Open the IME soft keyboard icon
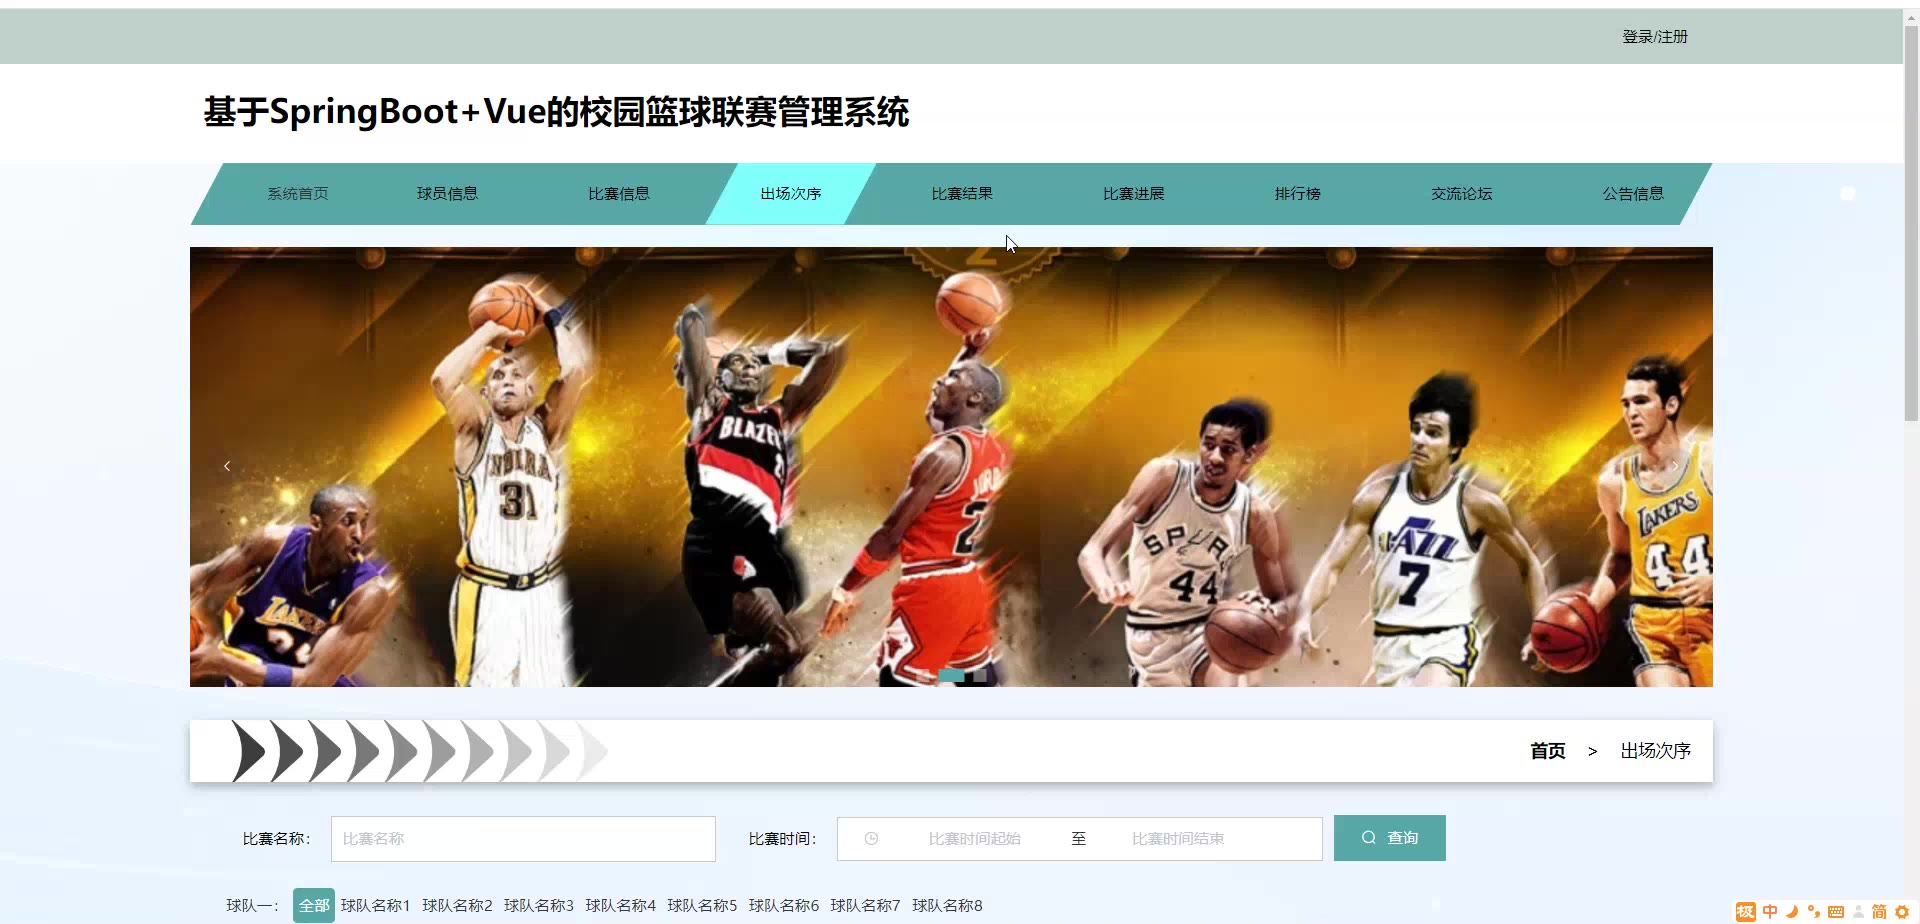Viewport: 1920px width, 924px height. point(1836,911)
